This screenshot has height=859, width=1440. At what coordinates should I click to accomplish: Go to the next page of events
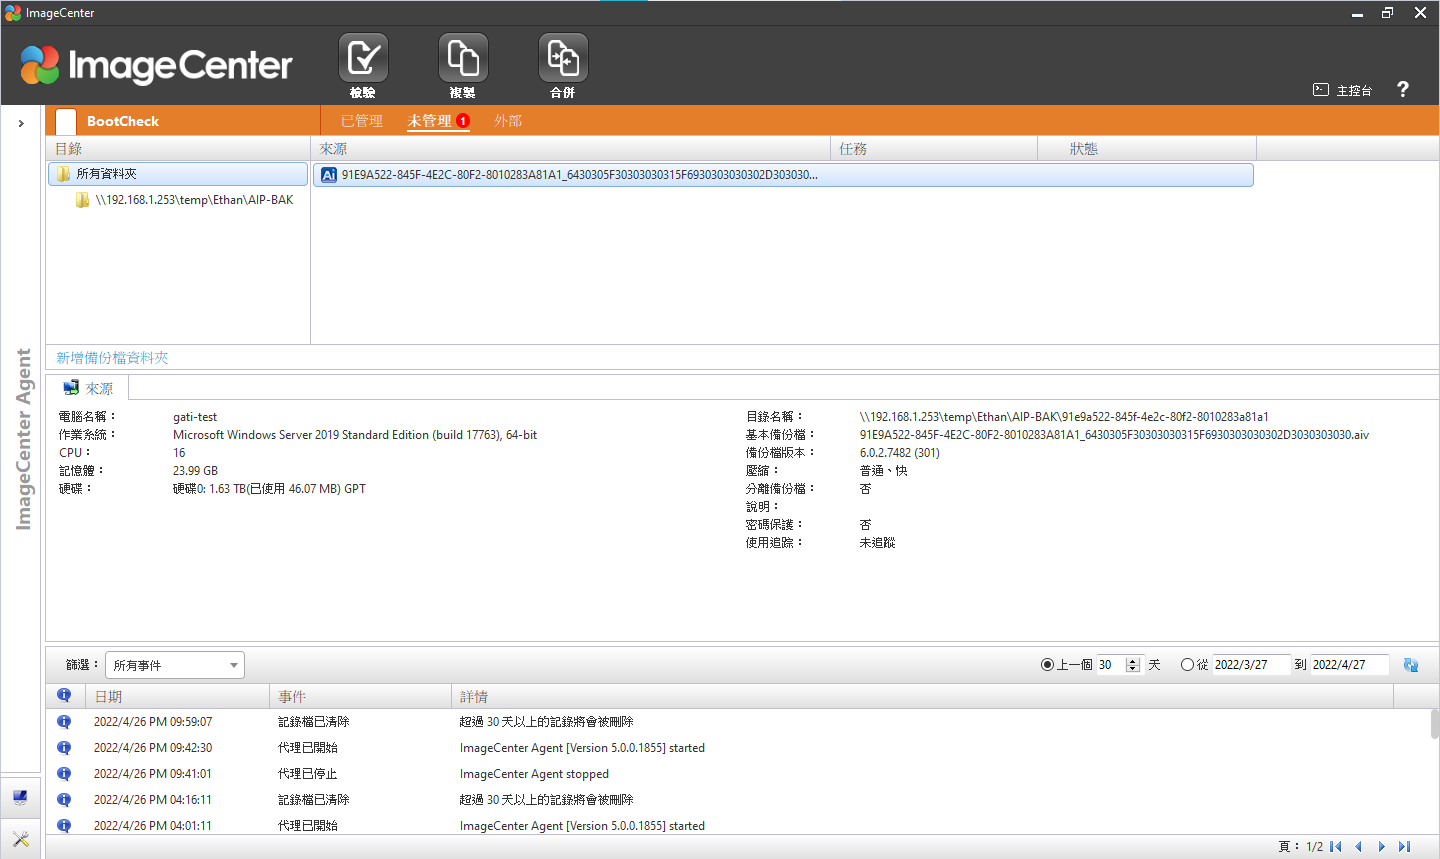(x=1382, y=847)
